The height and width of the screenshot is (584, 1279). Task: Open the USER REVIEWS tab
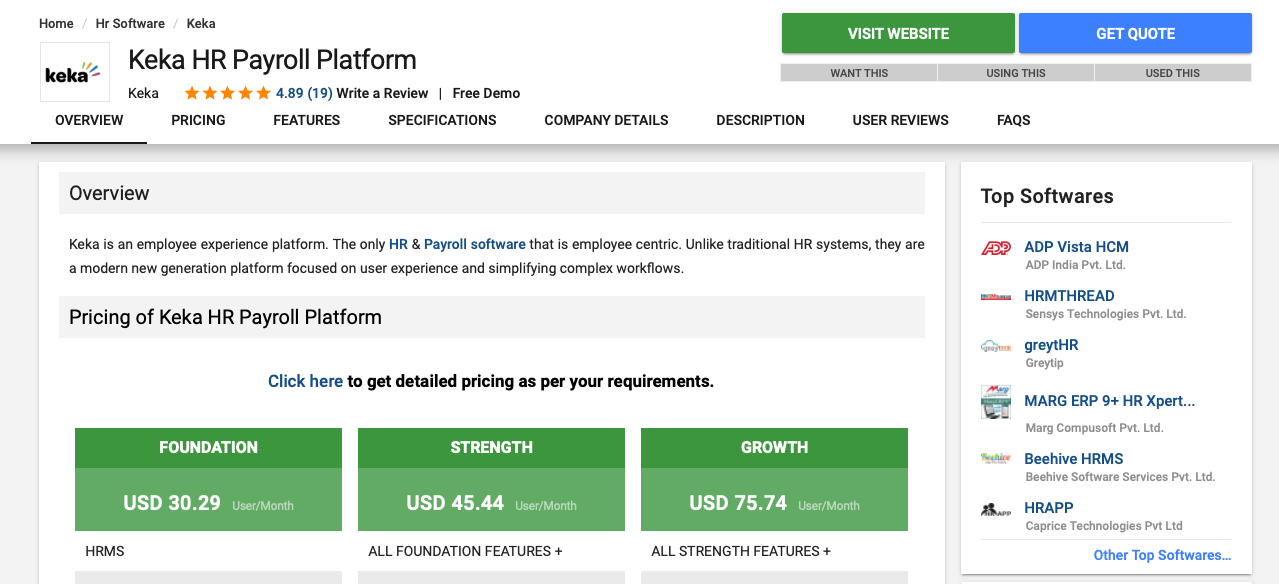(x=900, y=120)
